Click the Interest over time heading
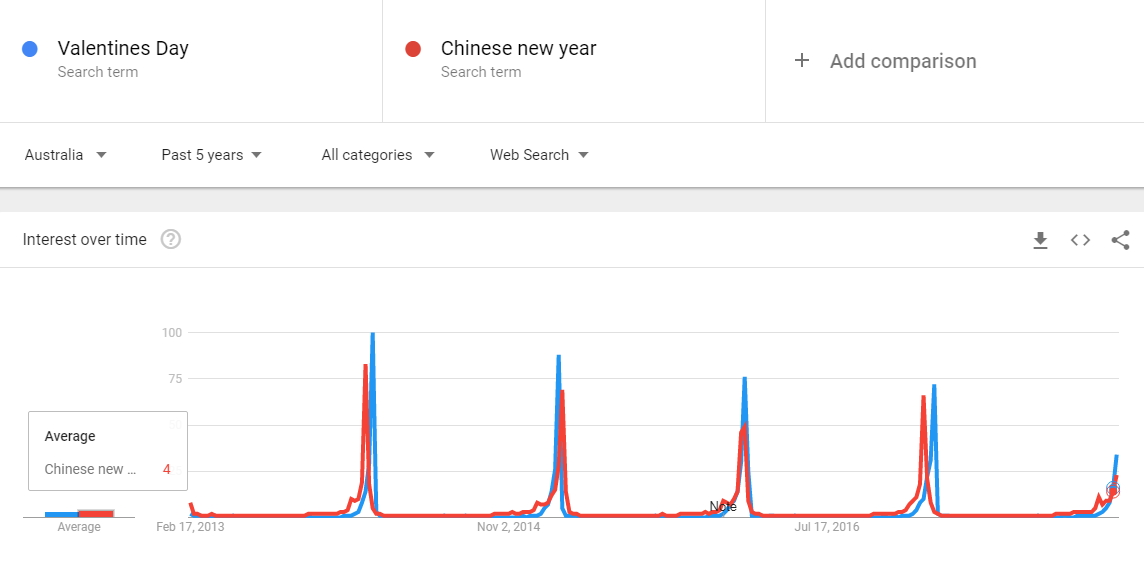 click(x=85, y=239)
